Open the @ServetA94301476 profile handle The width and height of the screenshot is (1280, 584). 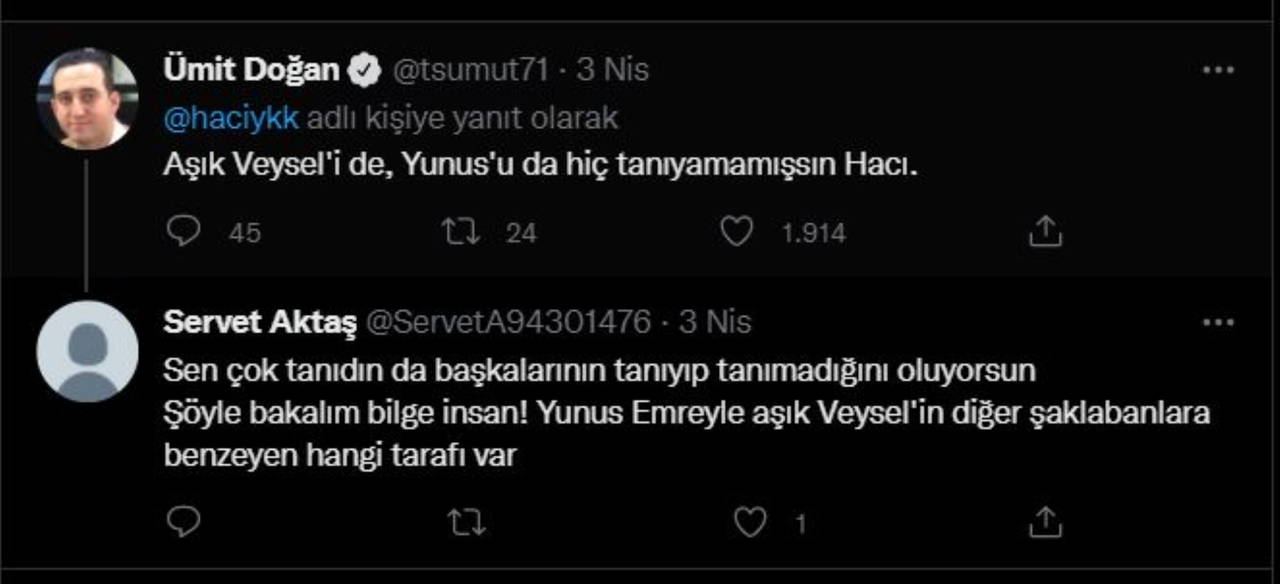(x=509, y=322)
